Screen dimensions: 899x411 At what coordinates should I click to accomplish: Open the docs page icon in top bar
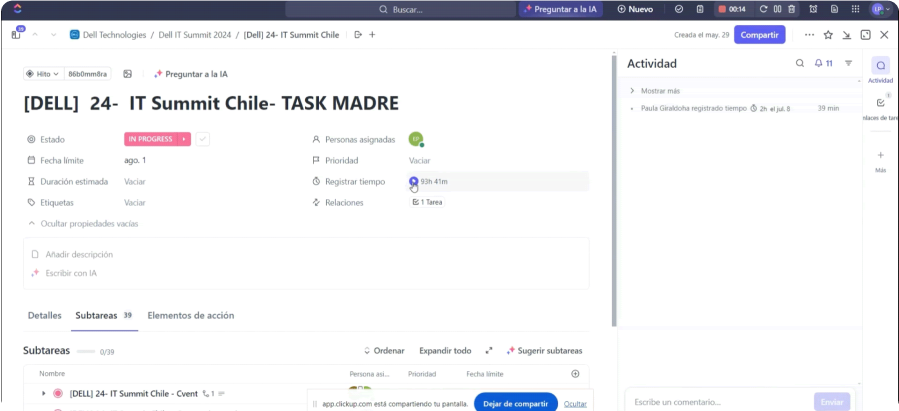(x=834, y=9)
